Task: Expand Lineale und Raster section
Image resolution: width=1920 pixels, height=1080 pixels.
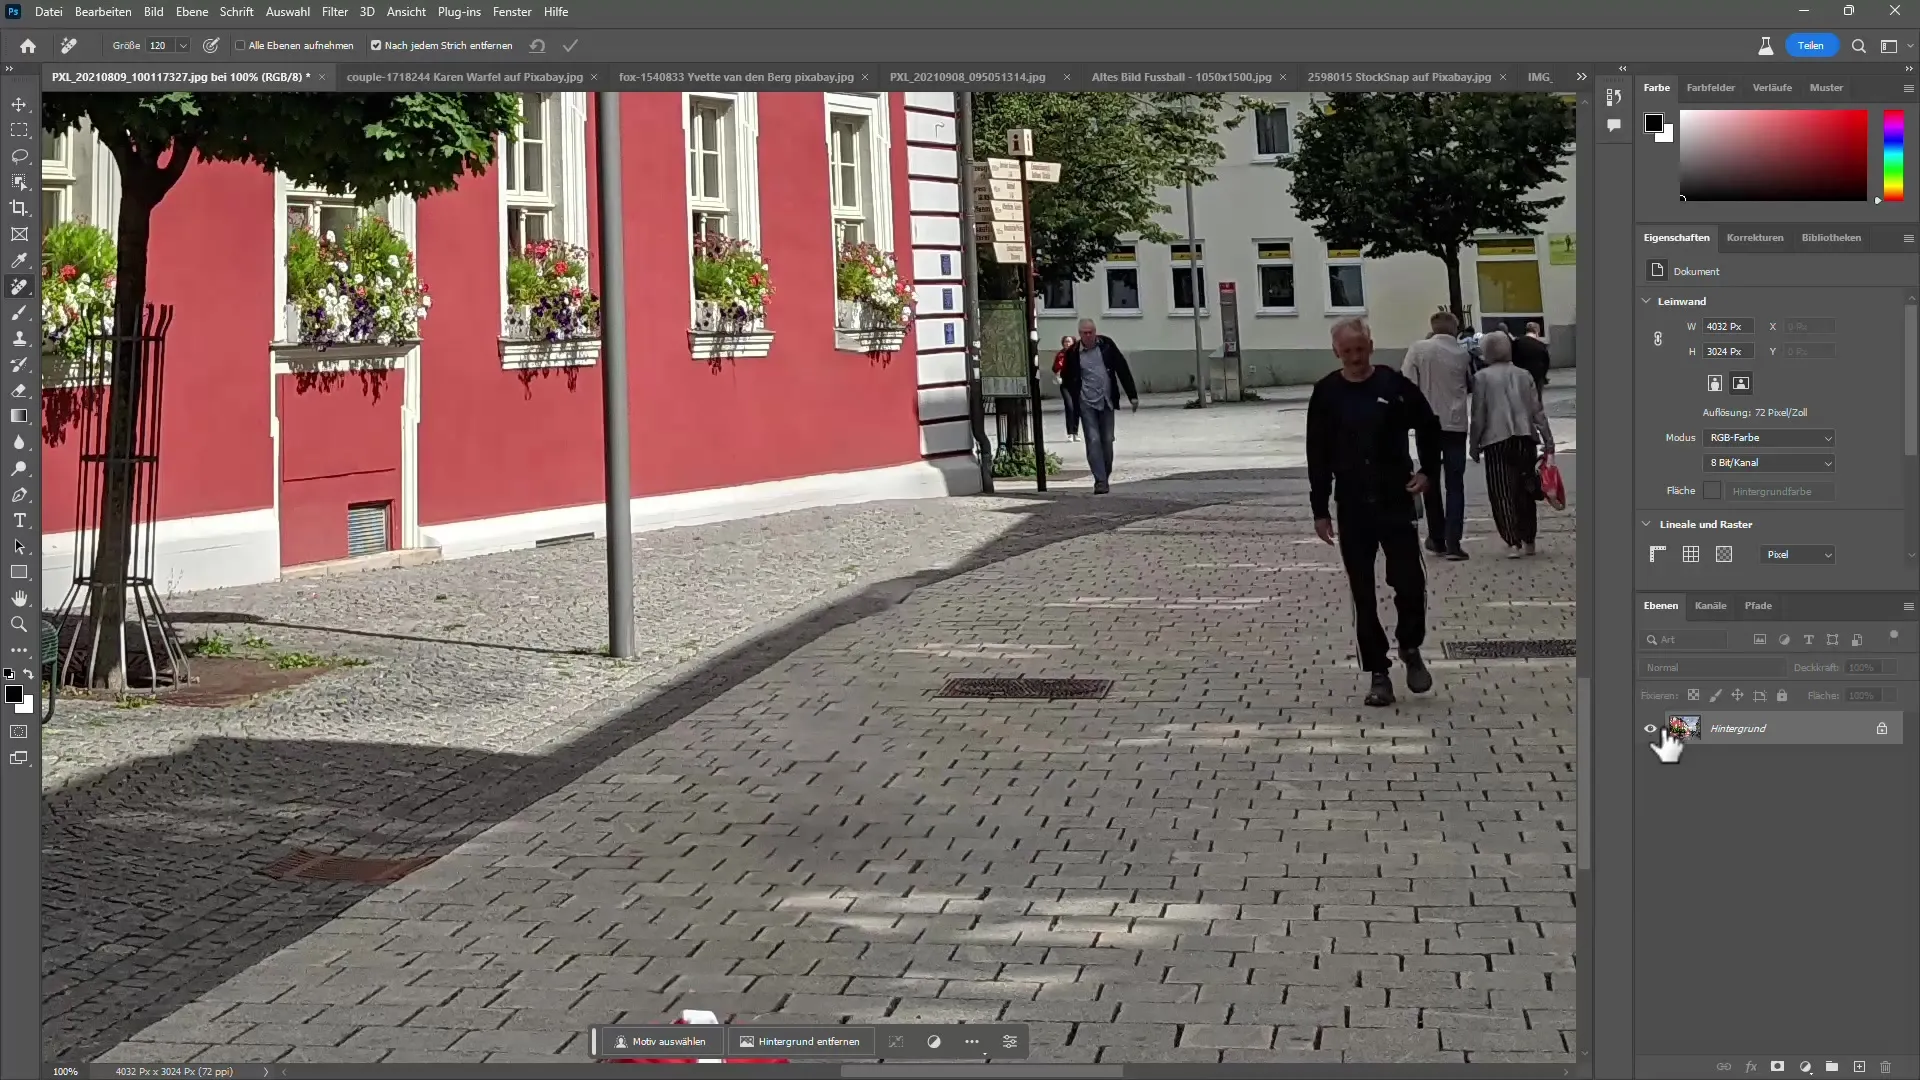Action: coord(1650,524)
